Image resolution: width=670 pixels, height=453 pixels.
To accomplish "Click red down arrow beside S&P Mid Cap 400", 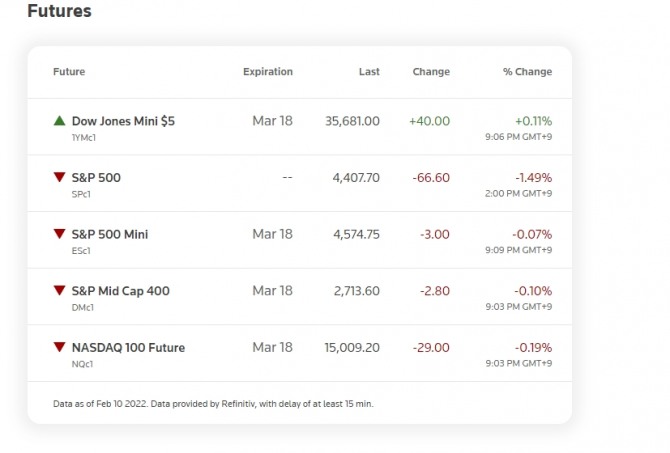I will pos(60,291).
